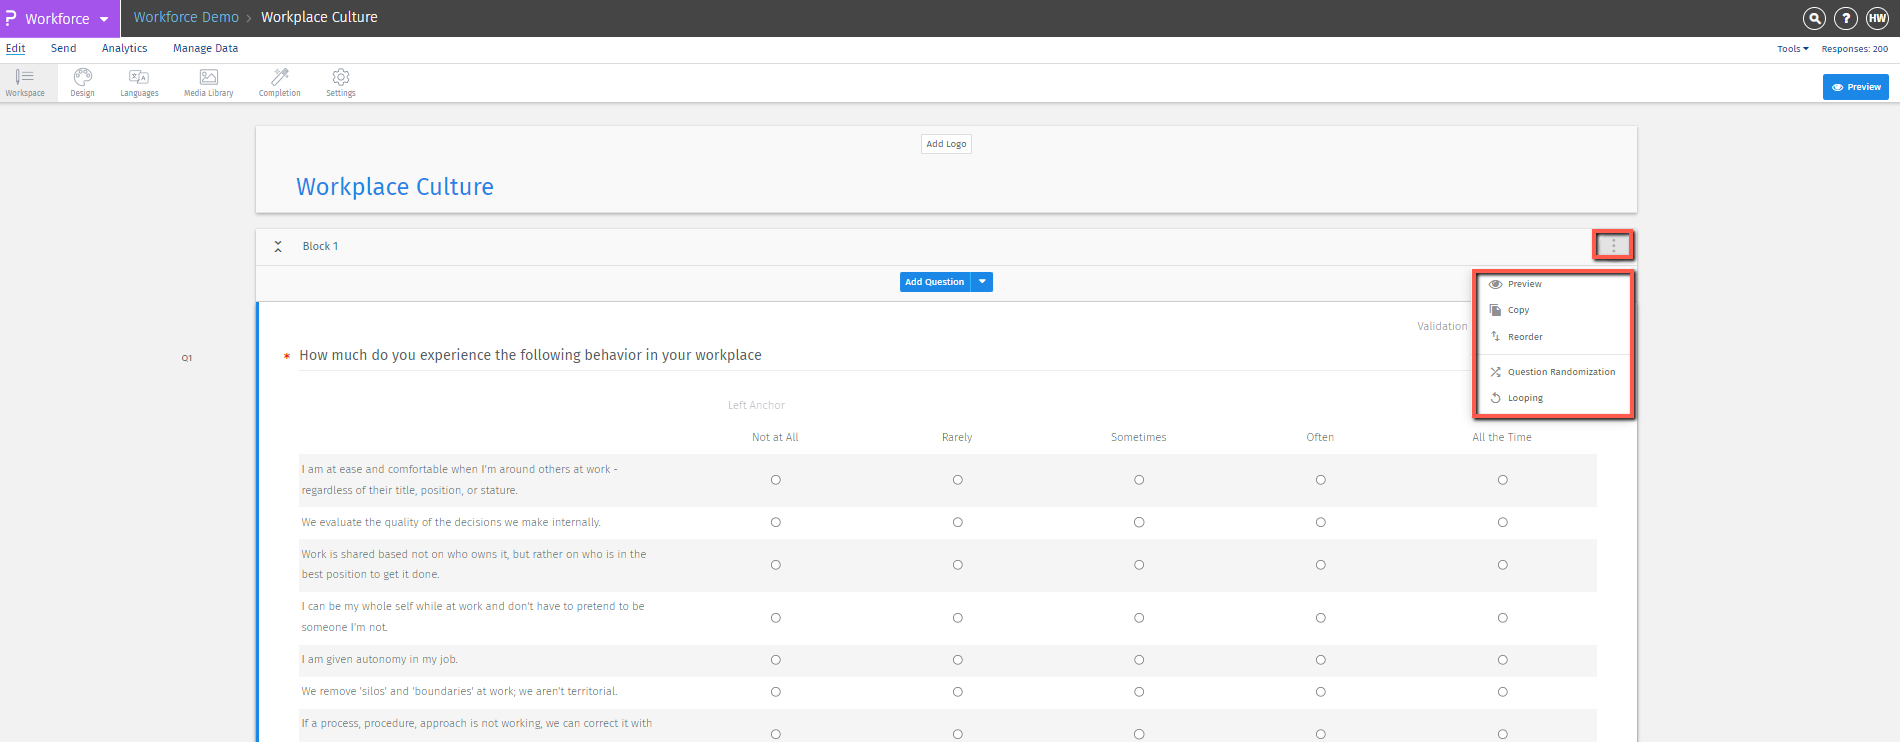Switch to the Analytics tab
The image size is (1900, 742).
point(124,48)
